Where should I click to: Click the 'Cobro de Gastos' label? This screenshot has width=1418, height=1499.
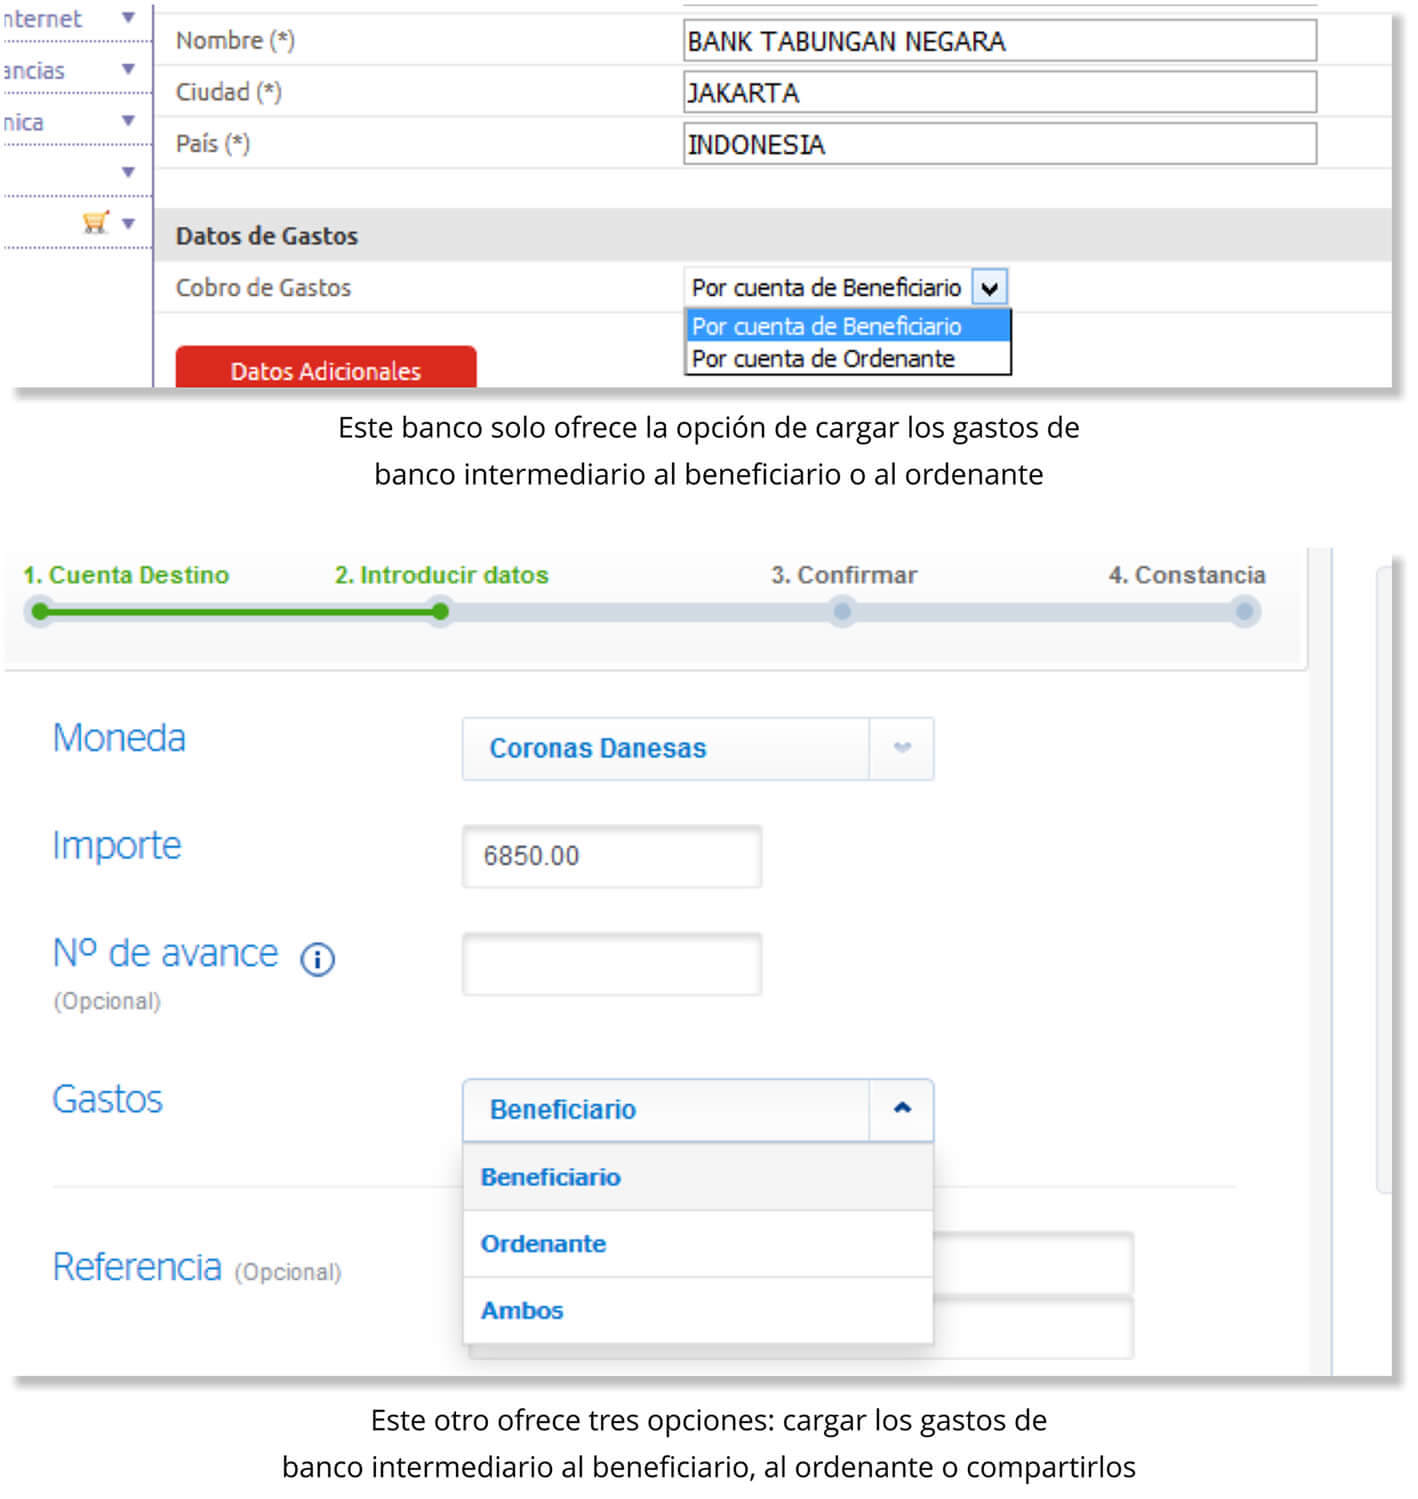pos(264,288)
